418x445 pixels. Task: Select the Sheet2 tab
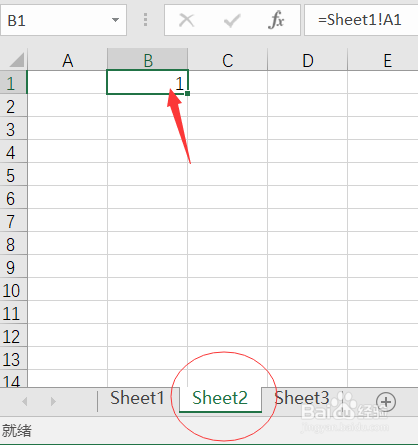(x=220, y=398)
